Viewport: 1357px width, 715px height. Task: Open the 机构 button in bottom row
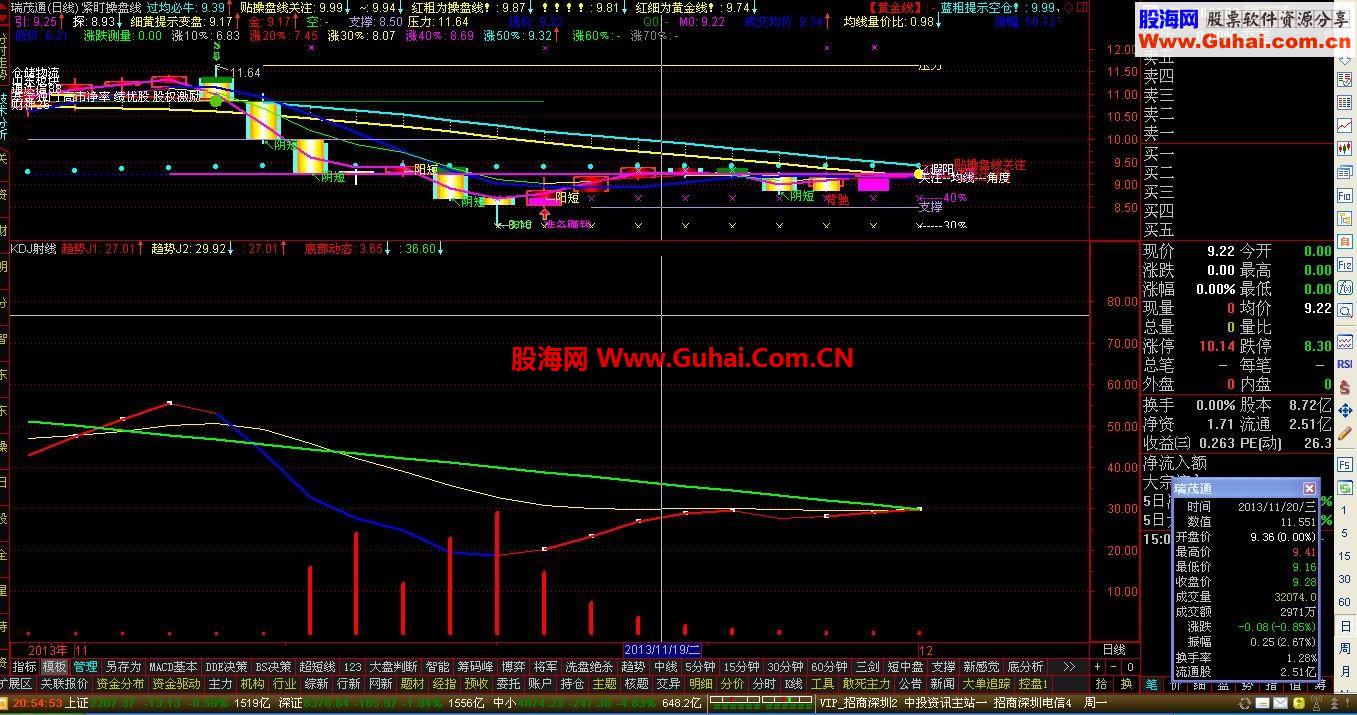pyautogui.click(x=252, y=684)
